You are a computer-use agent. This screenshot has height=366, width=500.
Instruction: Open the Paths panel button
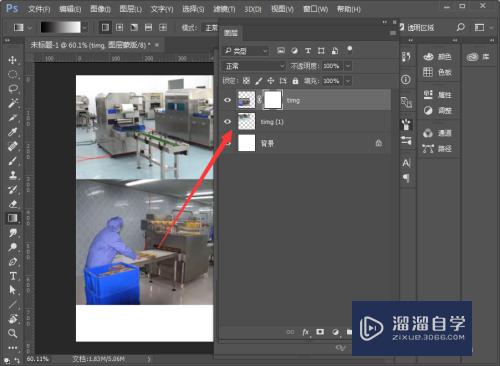[x=437, y=148]
